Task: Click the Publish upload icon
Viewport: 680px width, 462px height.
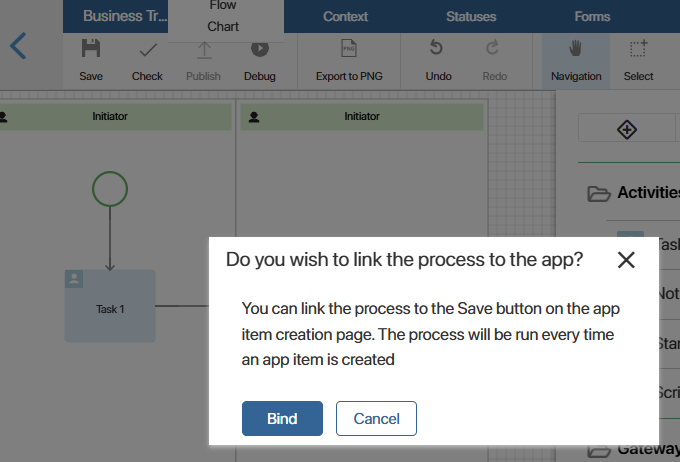Action: coord(203,49)
